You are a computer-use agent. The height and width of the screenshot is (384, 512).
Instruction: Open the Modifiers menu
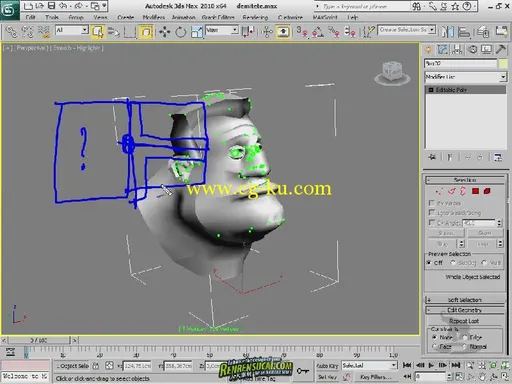(154, 17)
